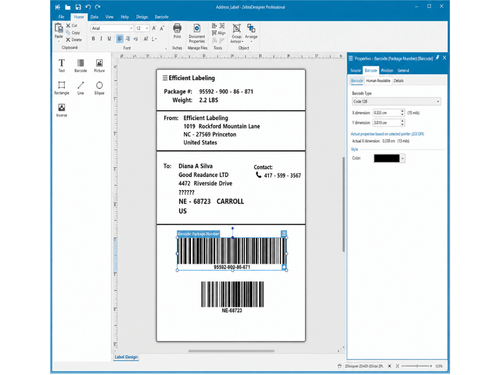Open the Help ribbon tab
500x375 pixels.
click(x=125, y=17)
